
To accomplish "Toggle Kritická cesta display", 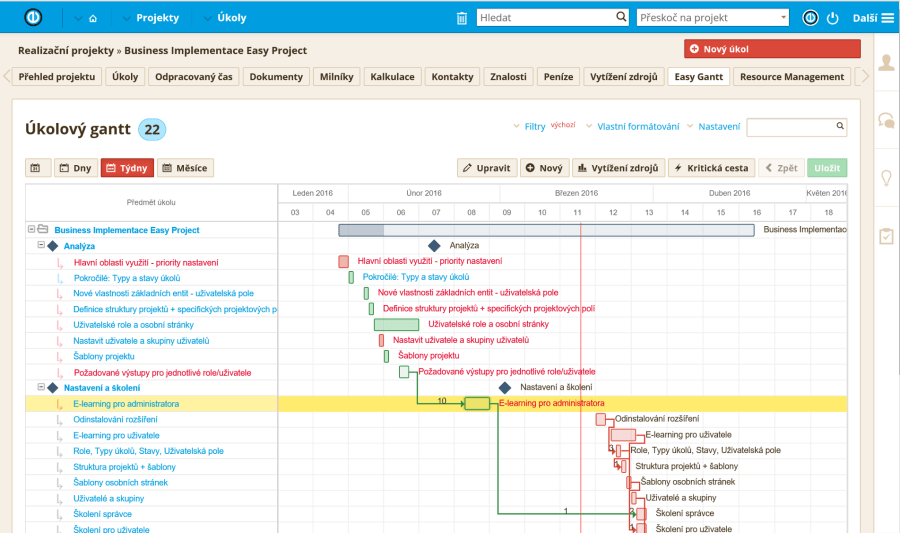I will [x=710, y=168].
